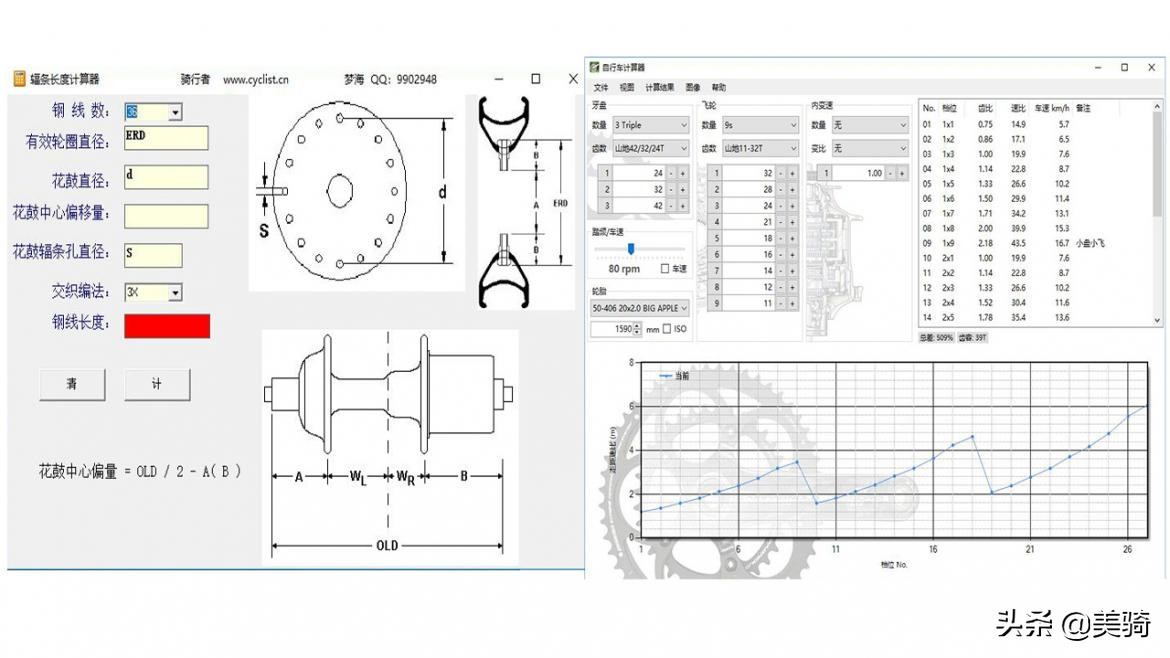Viewport: 1170px width, 658px height.
Task: Decrease internal hub ratio 1.00 with minus
Action: (x=890, y=173)
